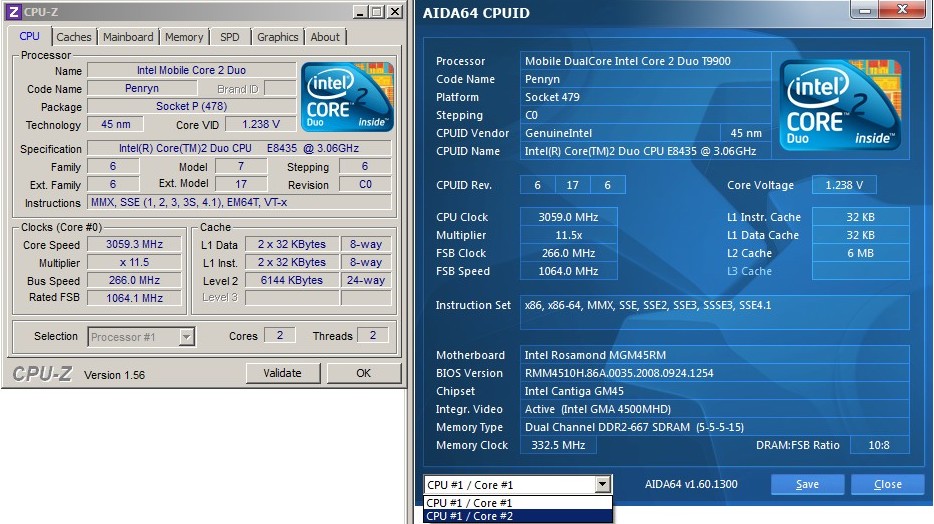This screenshot has height=524, width=934.
Task: Open the SPD tab
Action: tap(230, 37)
